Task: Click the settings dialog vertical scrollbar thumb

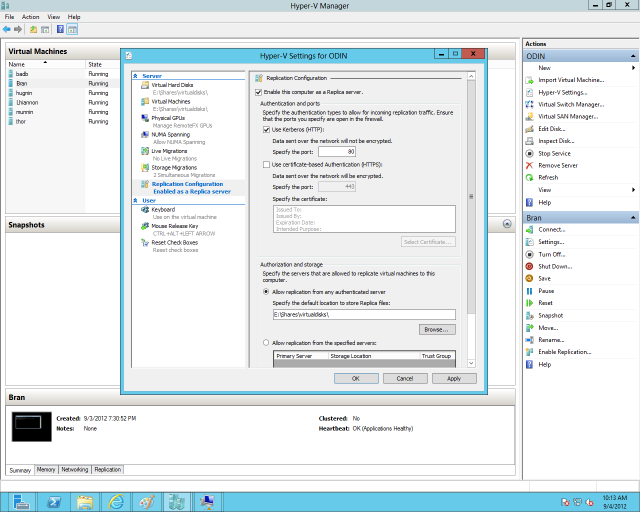Action: point(471,197)
